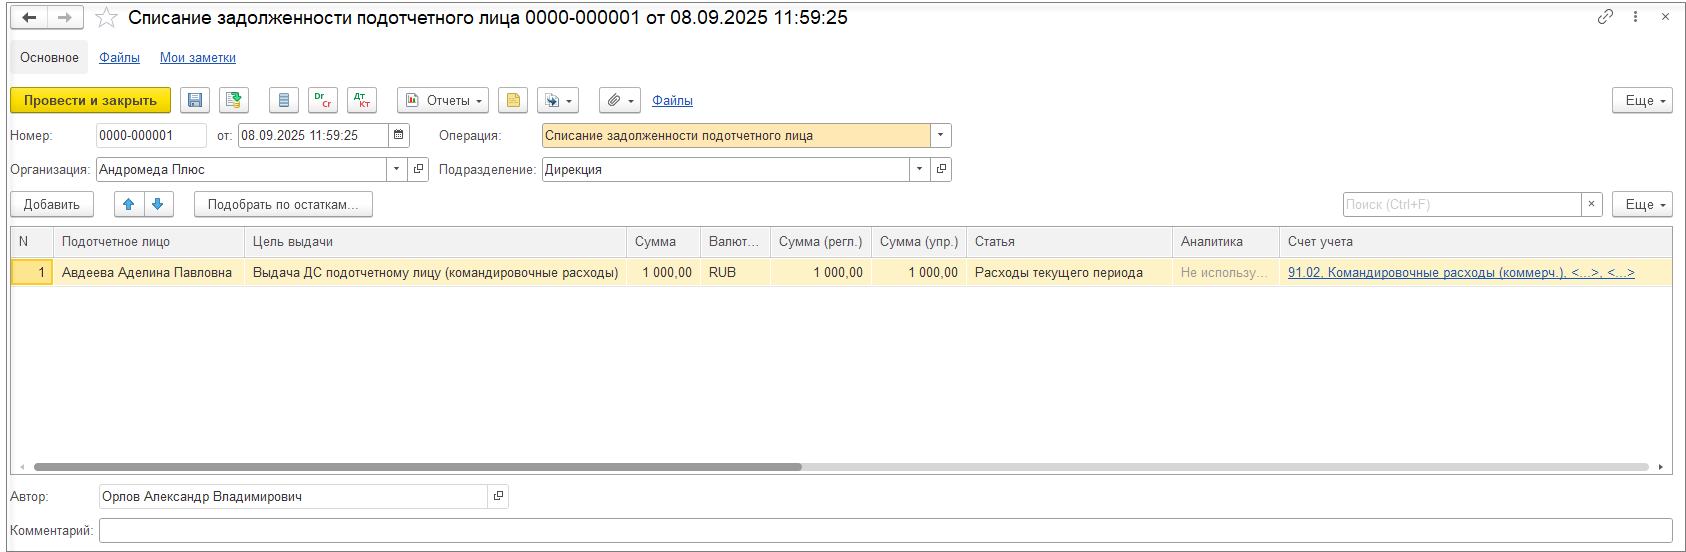Image resolution: width=1686 pixels, height=552 pixels.
Task: Click the table search field Поиск
Action: [x=1462, y=204]
